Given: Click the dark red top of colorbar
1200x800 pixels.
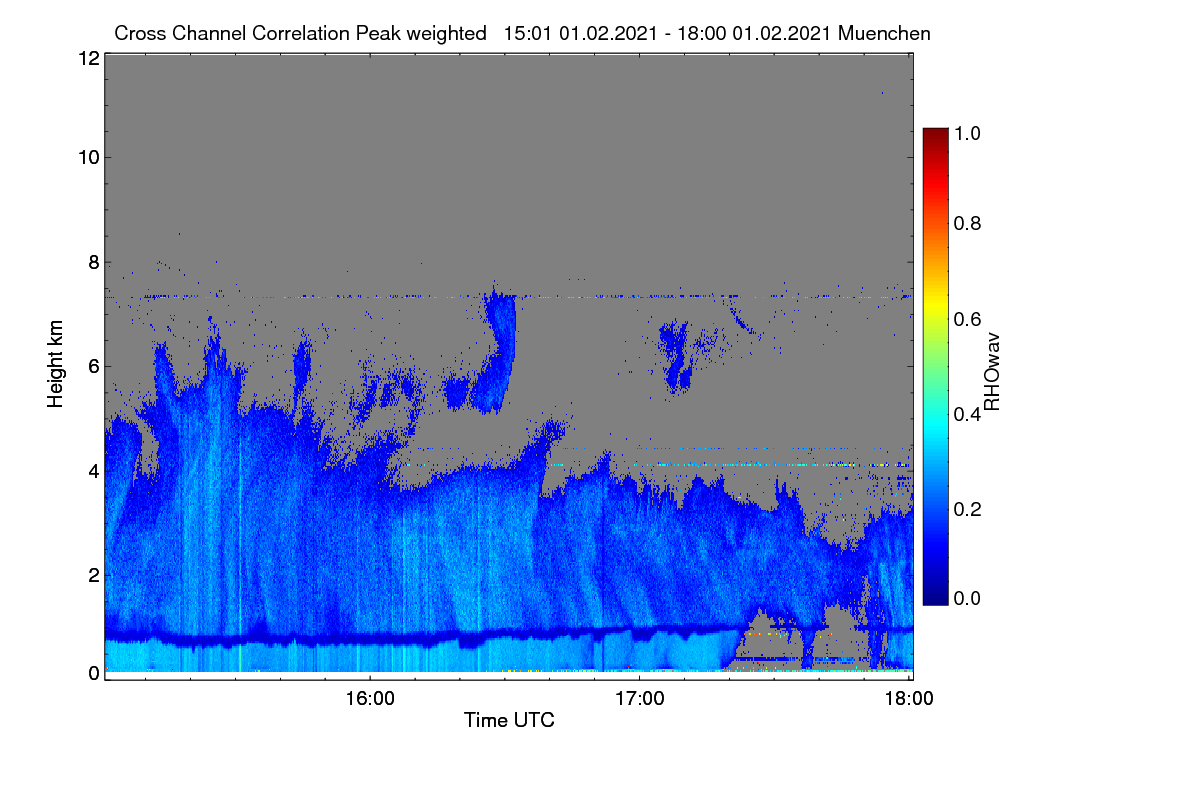Looking at the screenshot, I should tap(934, 134).
